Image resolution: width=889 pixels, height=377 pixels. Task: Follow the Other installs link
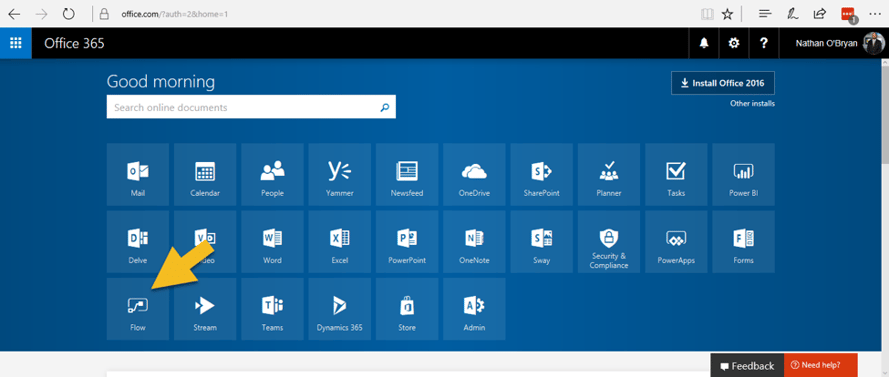point(752,104)
